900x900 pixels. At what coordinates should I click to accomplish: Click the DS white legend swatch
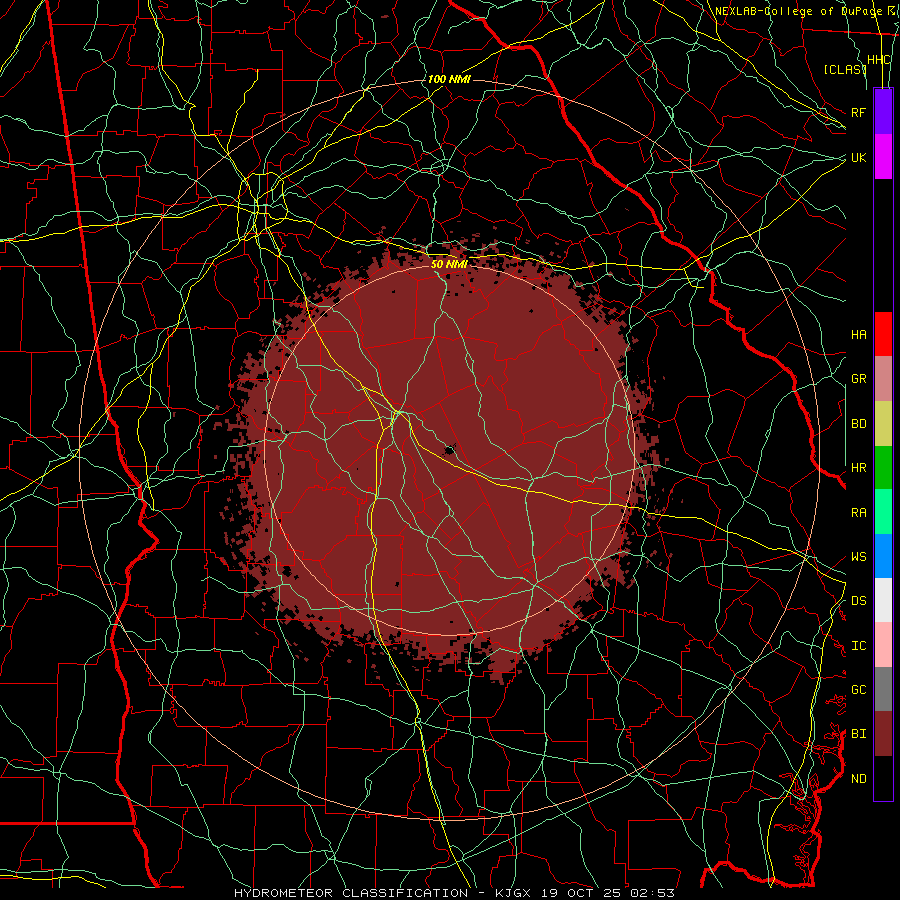click(883, 600)
